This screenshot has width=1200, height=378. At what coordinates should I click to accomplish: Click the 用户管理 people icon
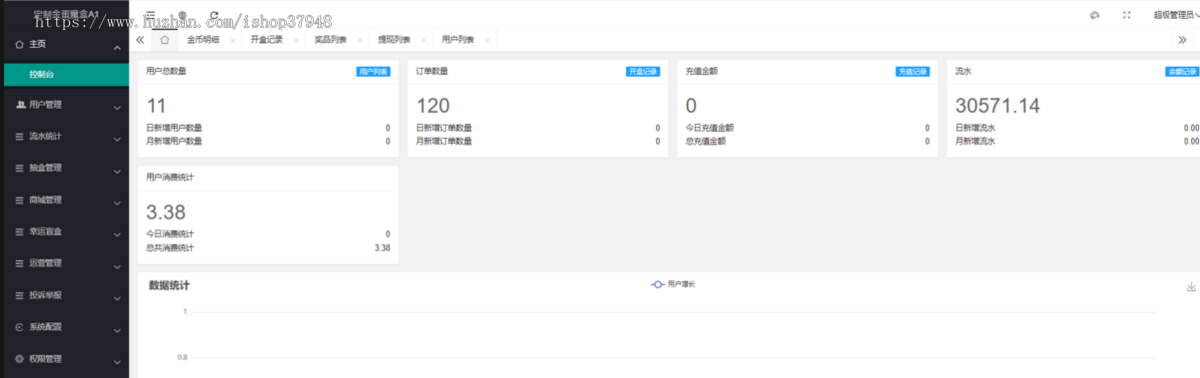click(21, 104)
